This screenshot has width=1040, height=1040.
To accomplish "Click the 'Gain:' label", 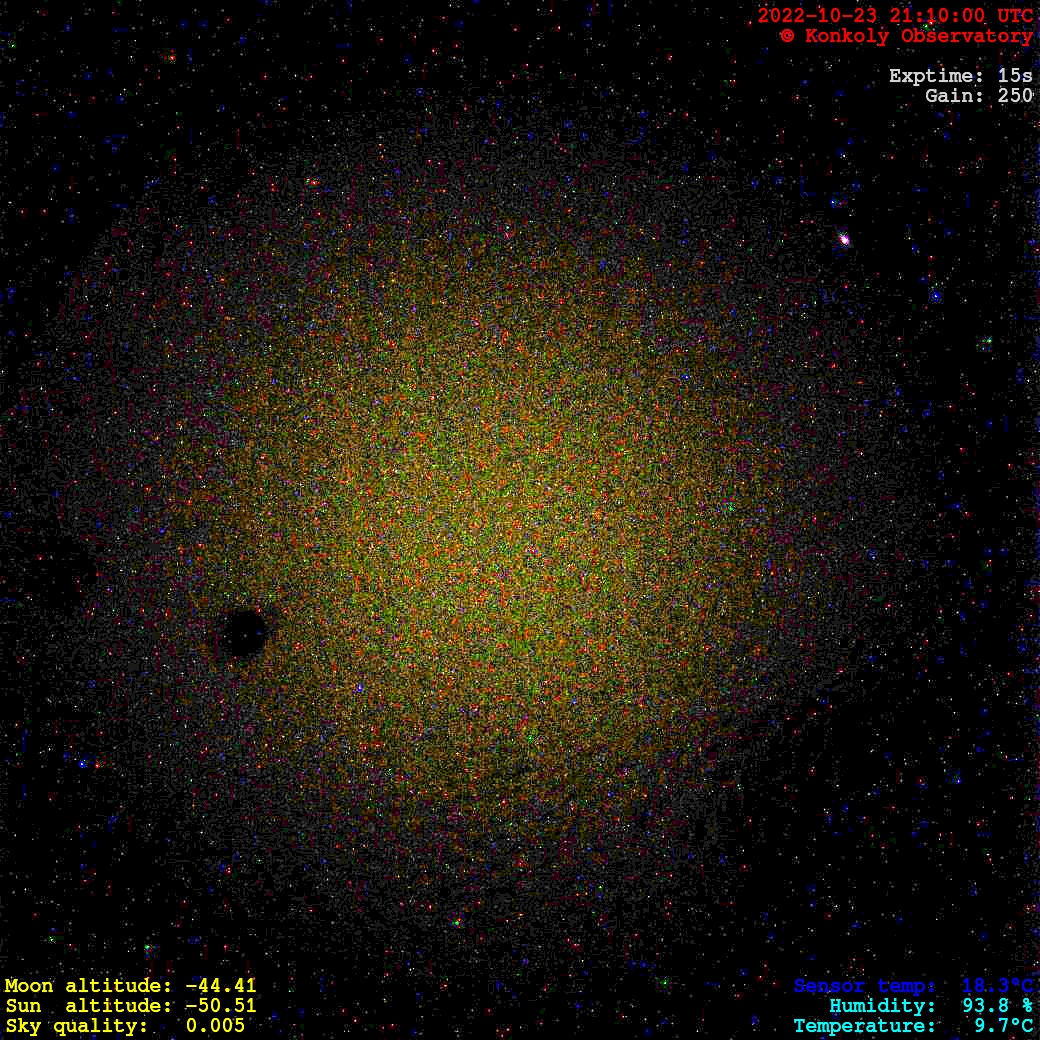I will coord(956,96).
